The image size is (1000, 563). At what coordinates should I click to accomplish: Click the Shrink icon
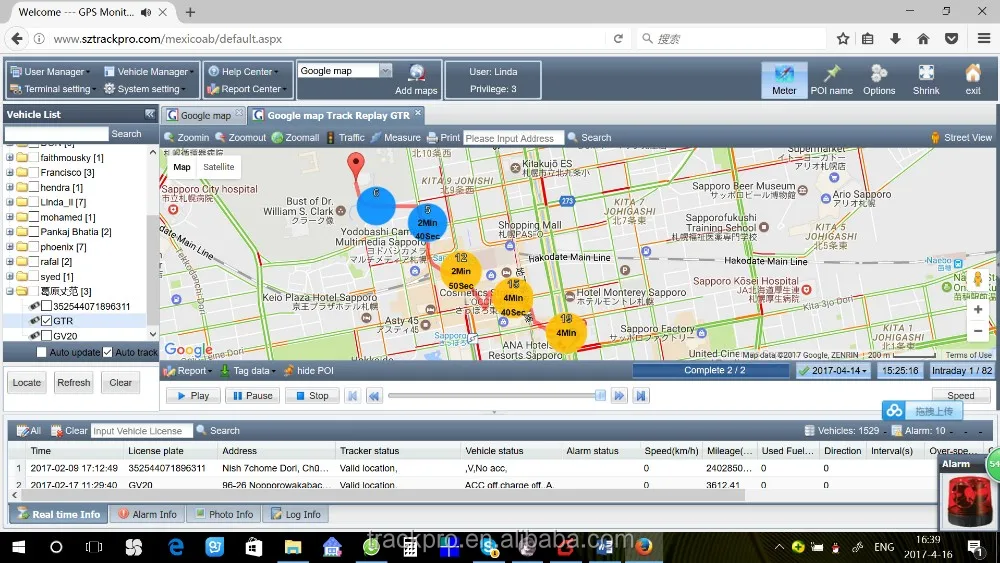click(x=926, y=74)
